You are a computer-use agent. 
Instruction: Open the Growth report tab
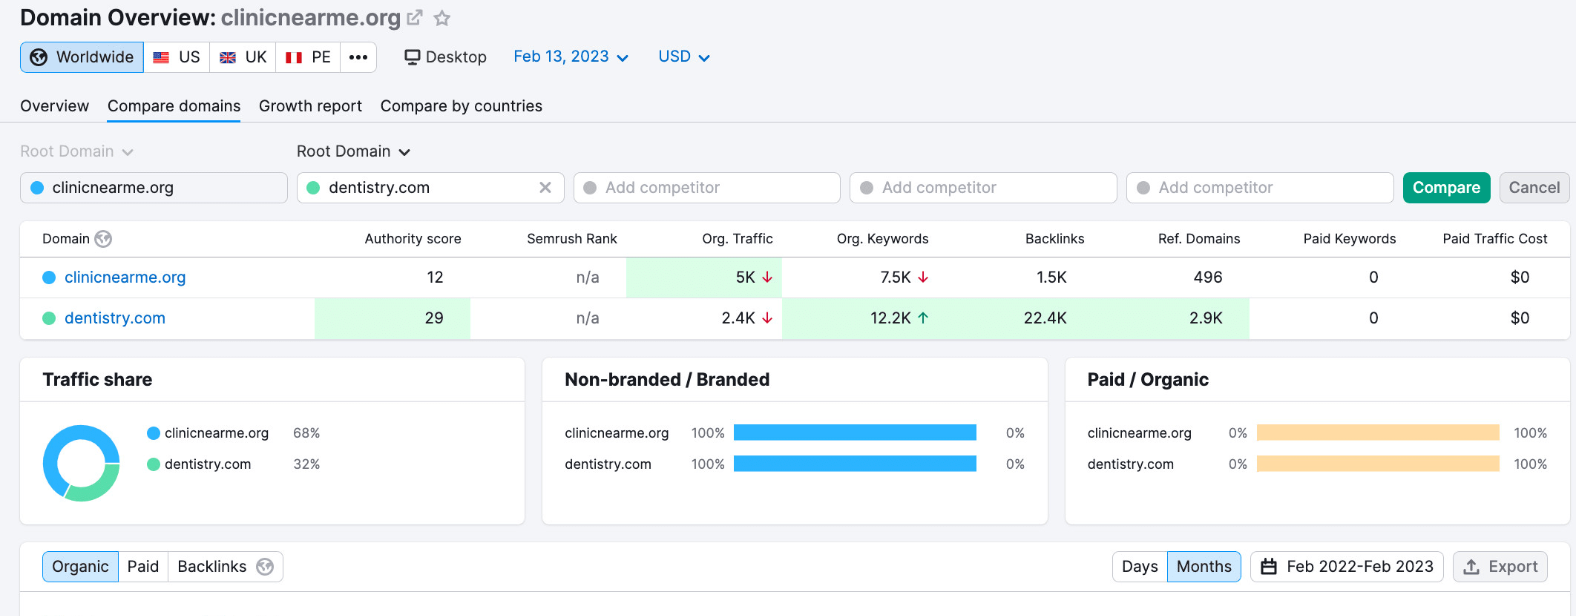[310, 106]
